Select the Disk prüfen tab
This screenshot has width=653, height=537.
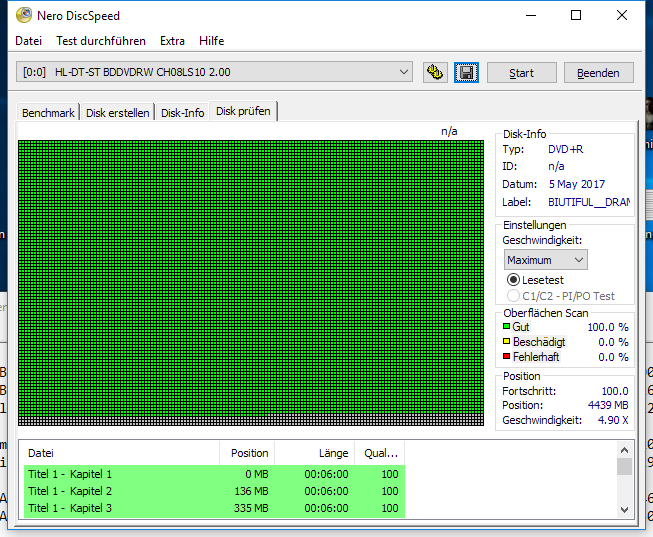[243, 111]
